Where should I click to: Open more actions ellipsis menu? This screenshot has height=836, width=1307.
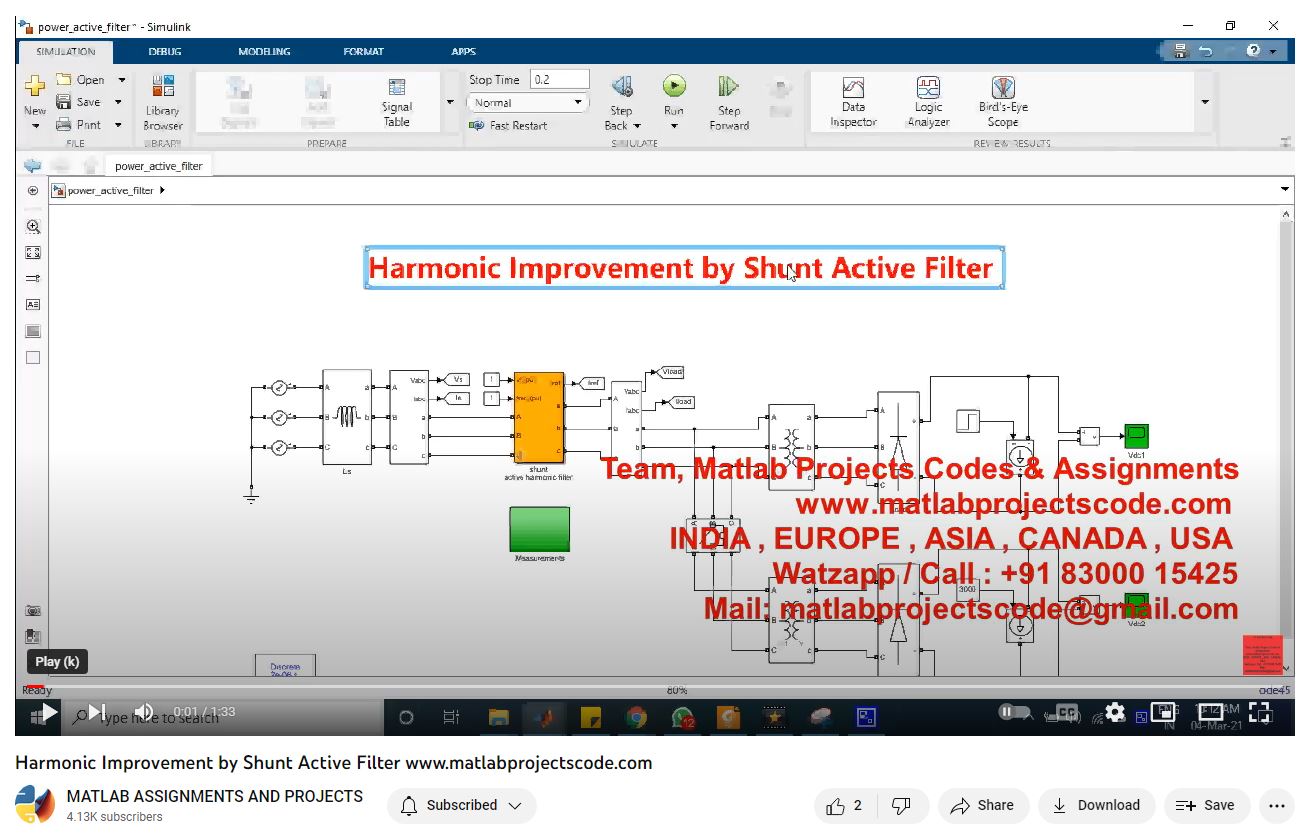pyautogui.click(x=1276, y=806)
